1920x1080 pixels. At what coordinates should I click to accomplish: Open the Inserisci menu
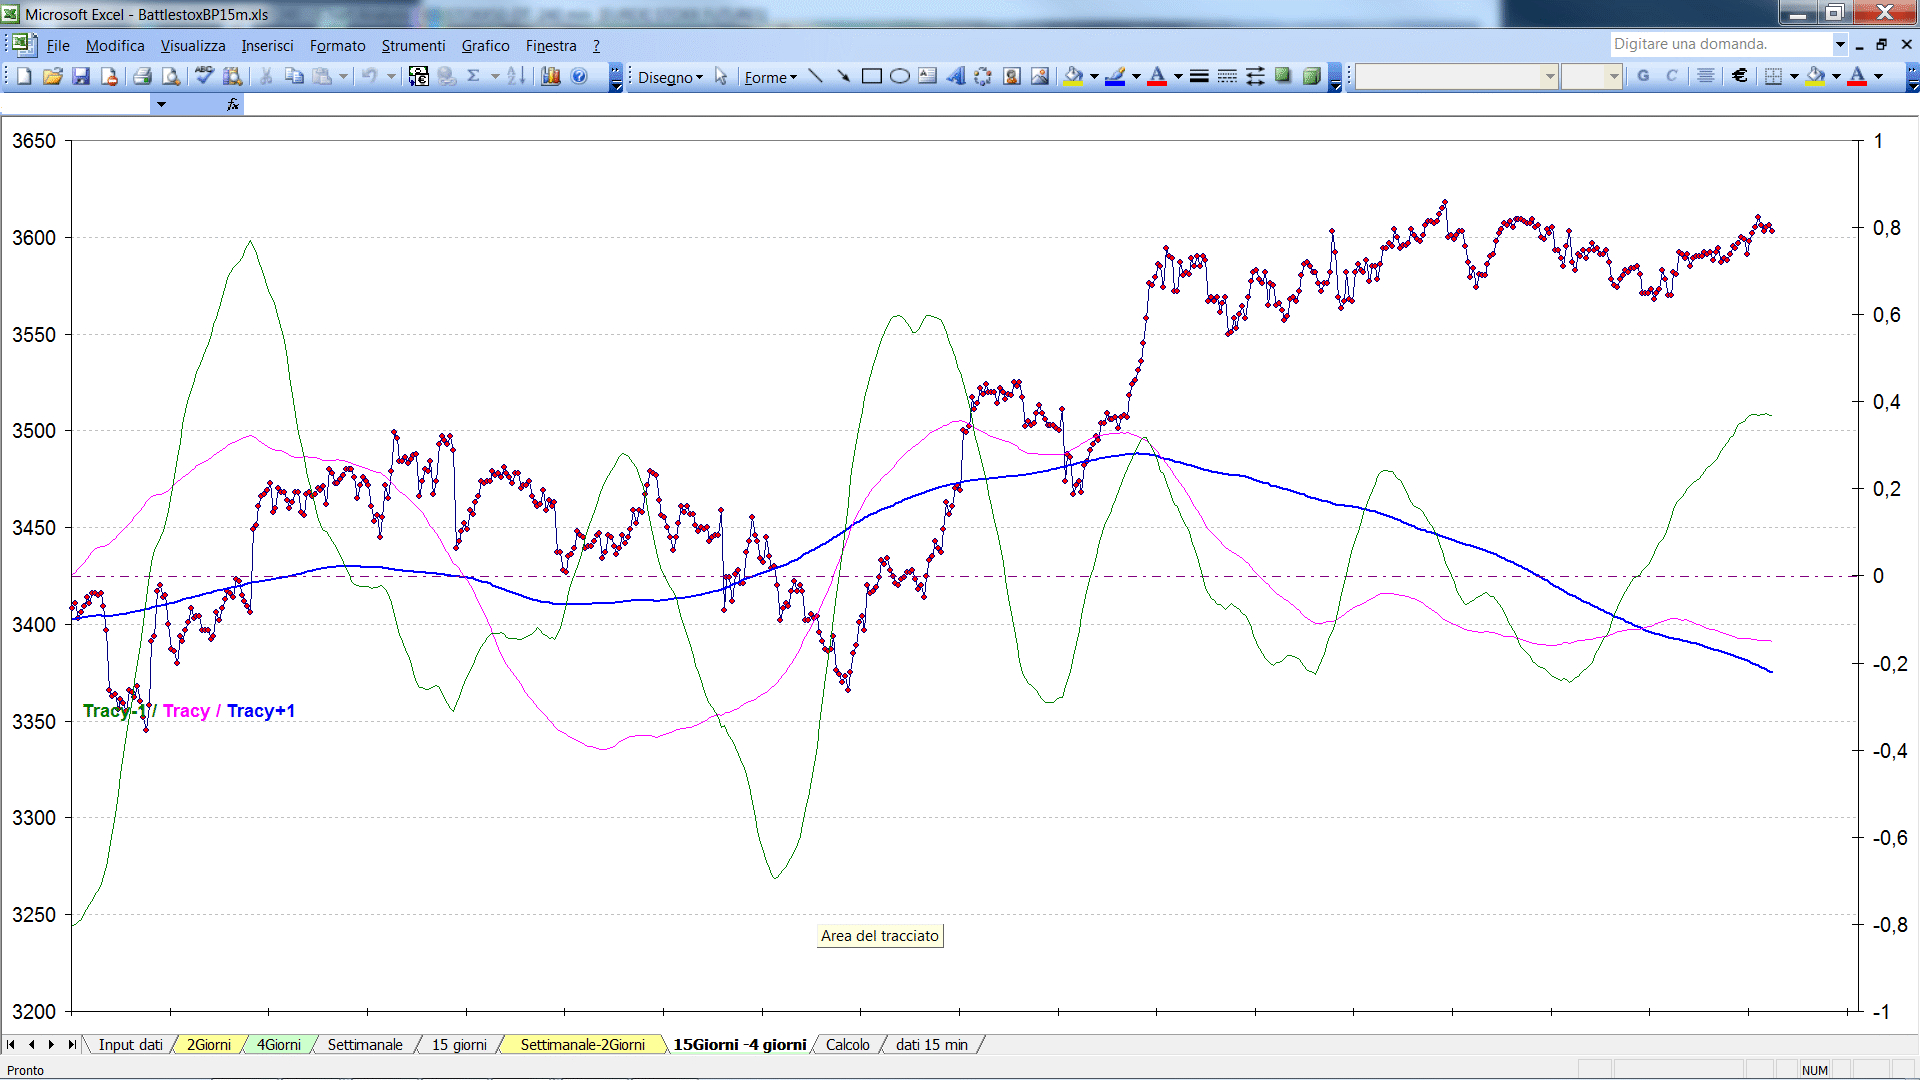(267, 45)
